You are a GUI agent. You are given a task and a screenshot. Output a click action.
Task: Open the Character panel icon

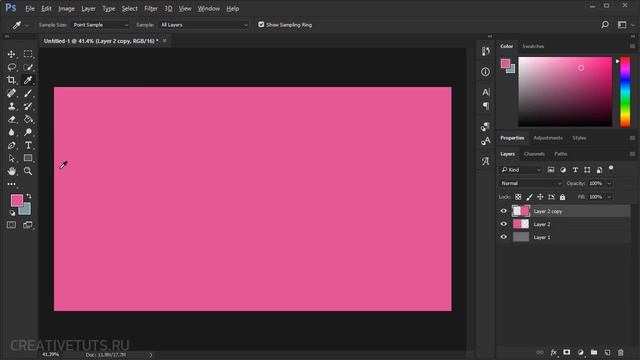click(485, 92)
